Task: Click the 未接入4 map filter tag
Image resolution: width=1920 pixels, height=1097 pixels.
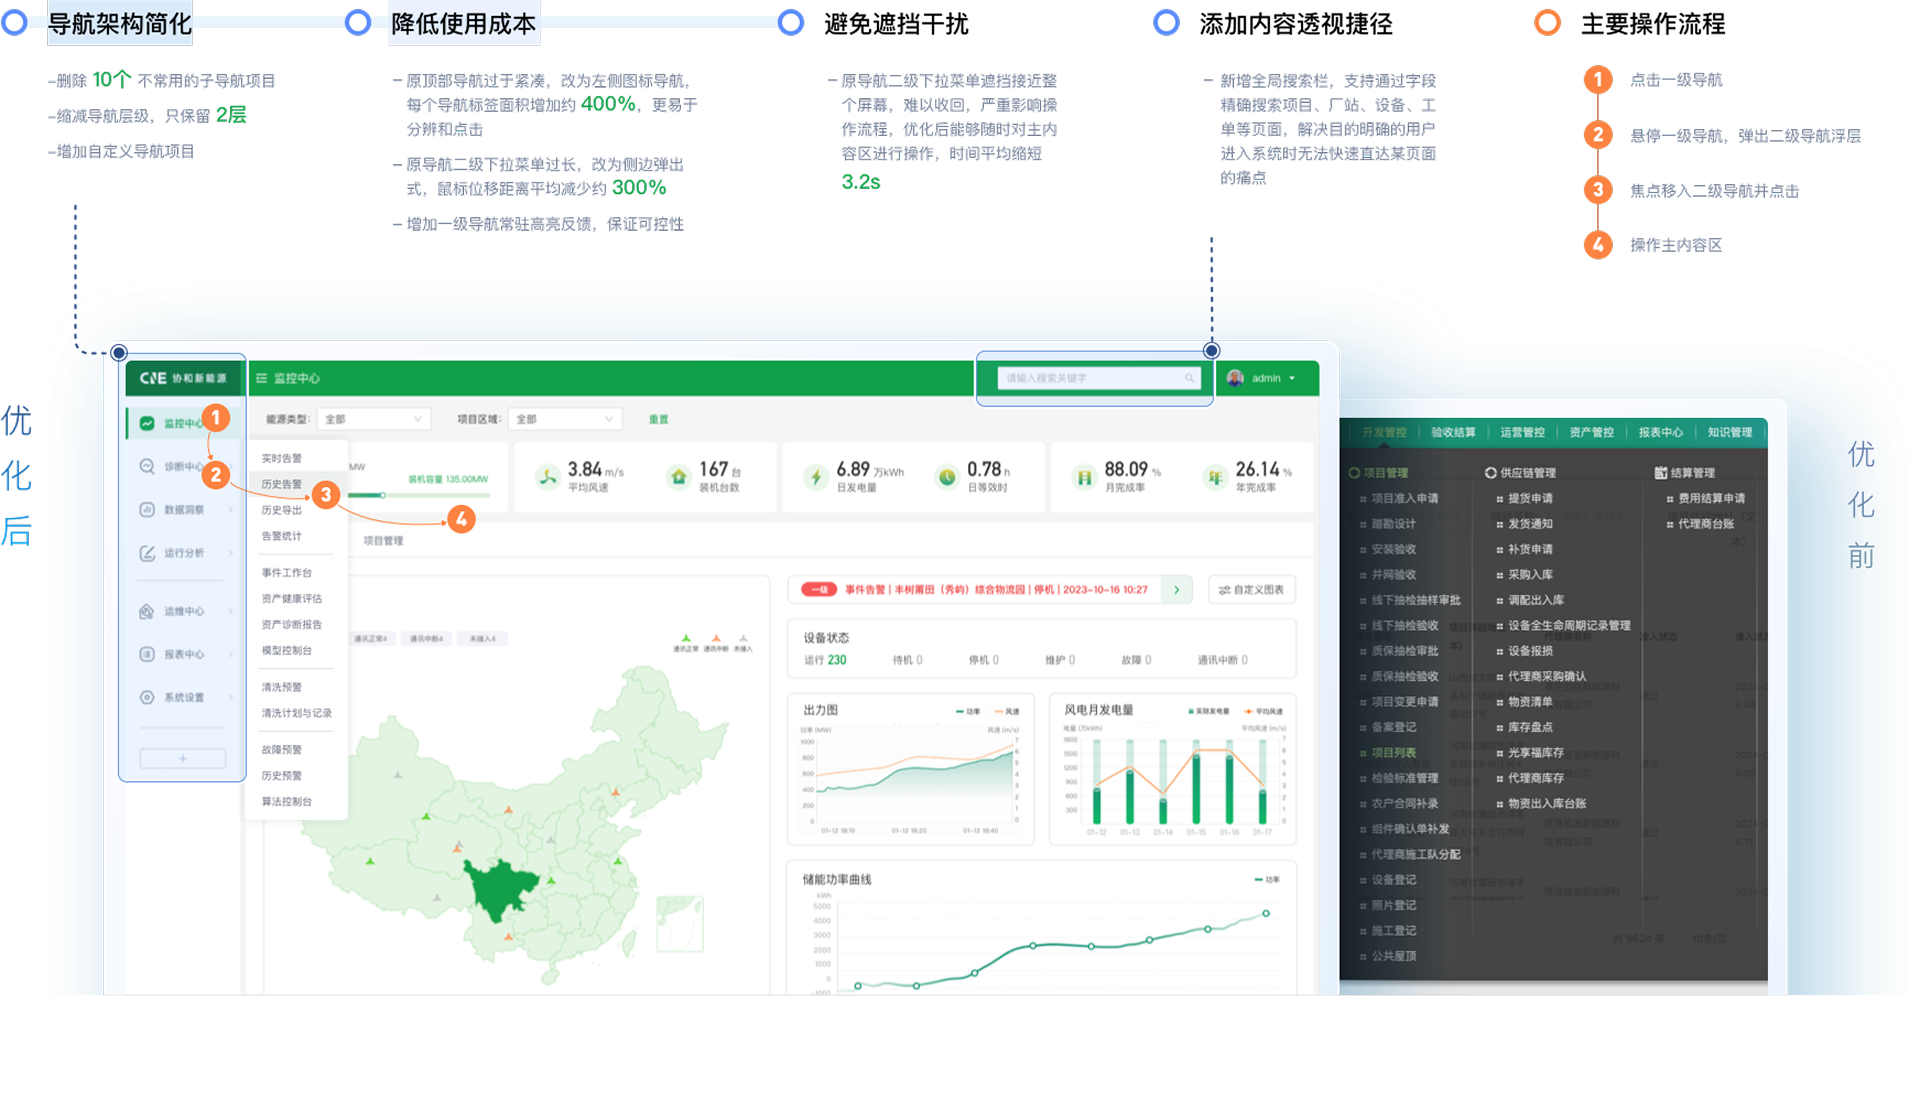Action: pyautogui.click(x=483, y=638)
